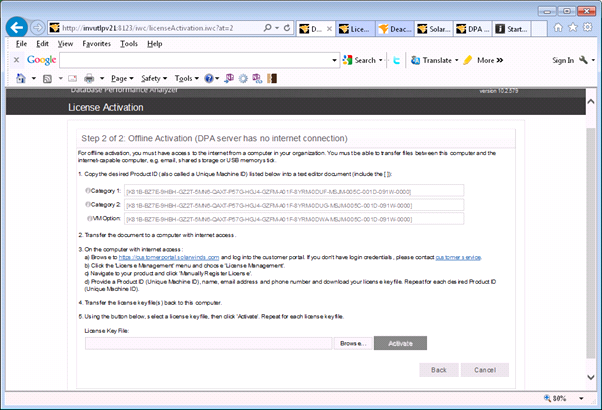Screen dimensions: 602x410
Task: Open the Favorites menu
Action: 96,44
